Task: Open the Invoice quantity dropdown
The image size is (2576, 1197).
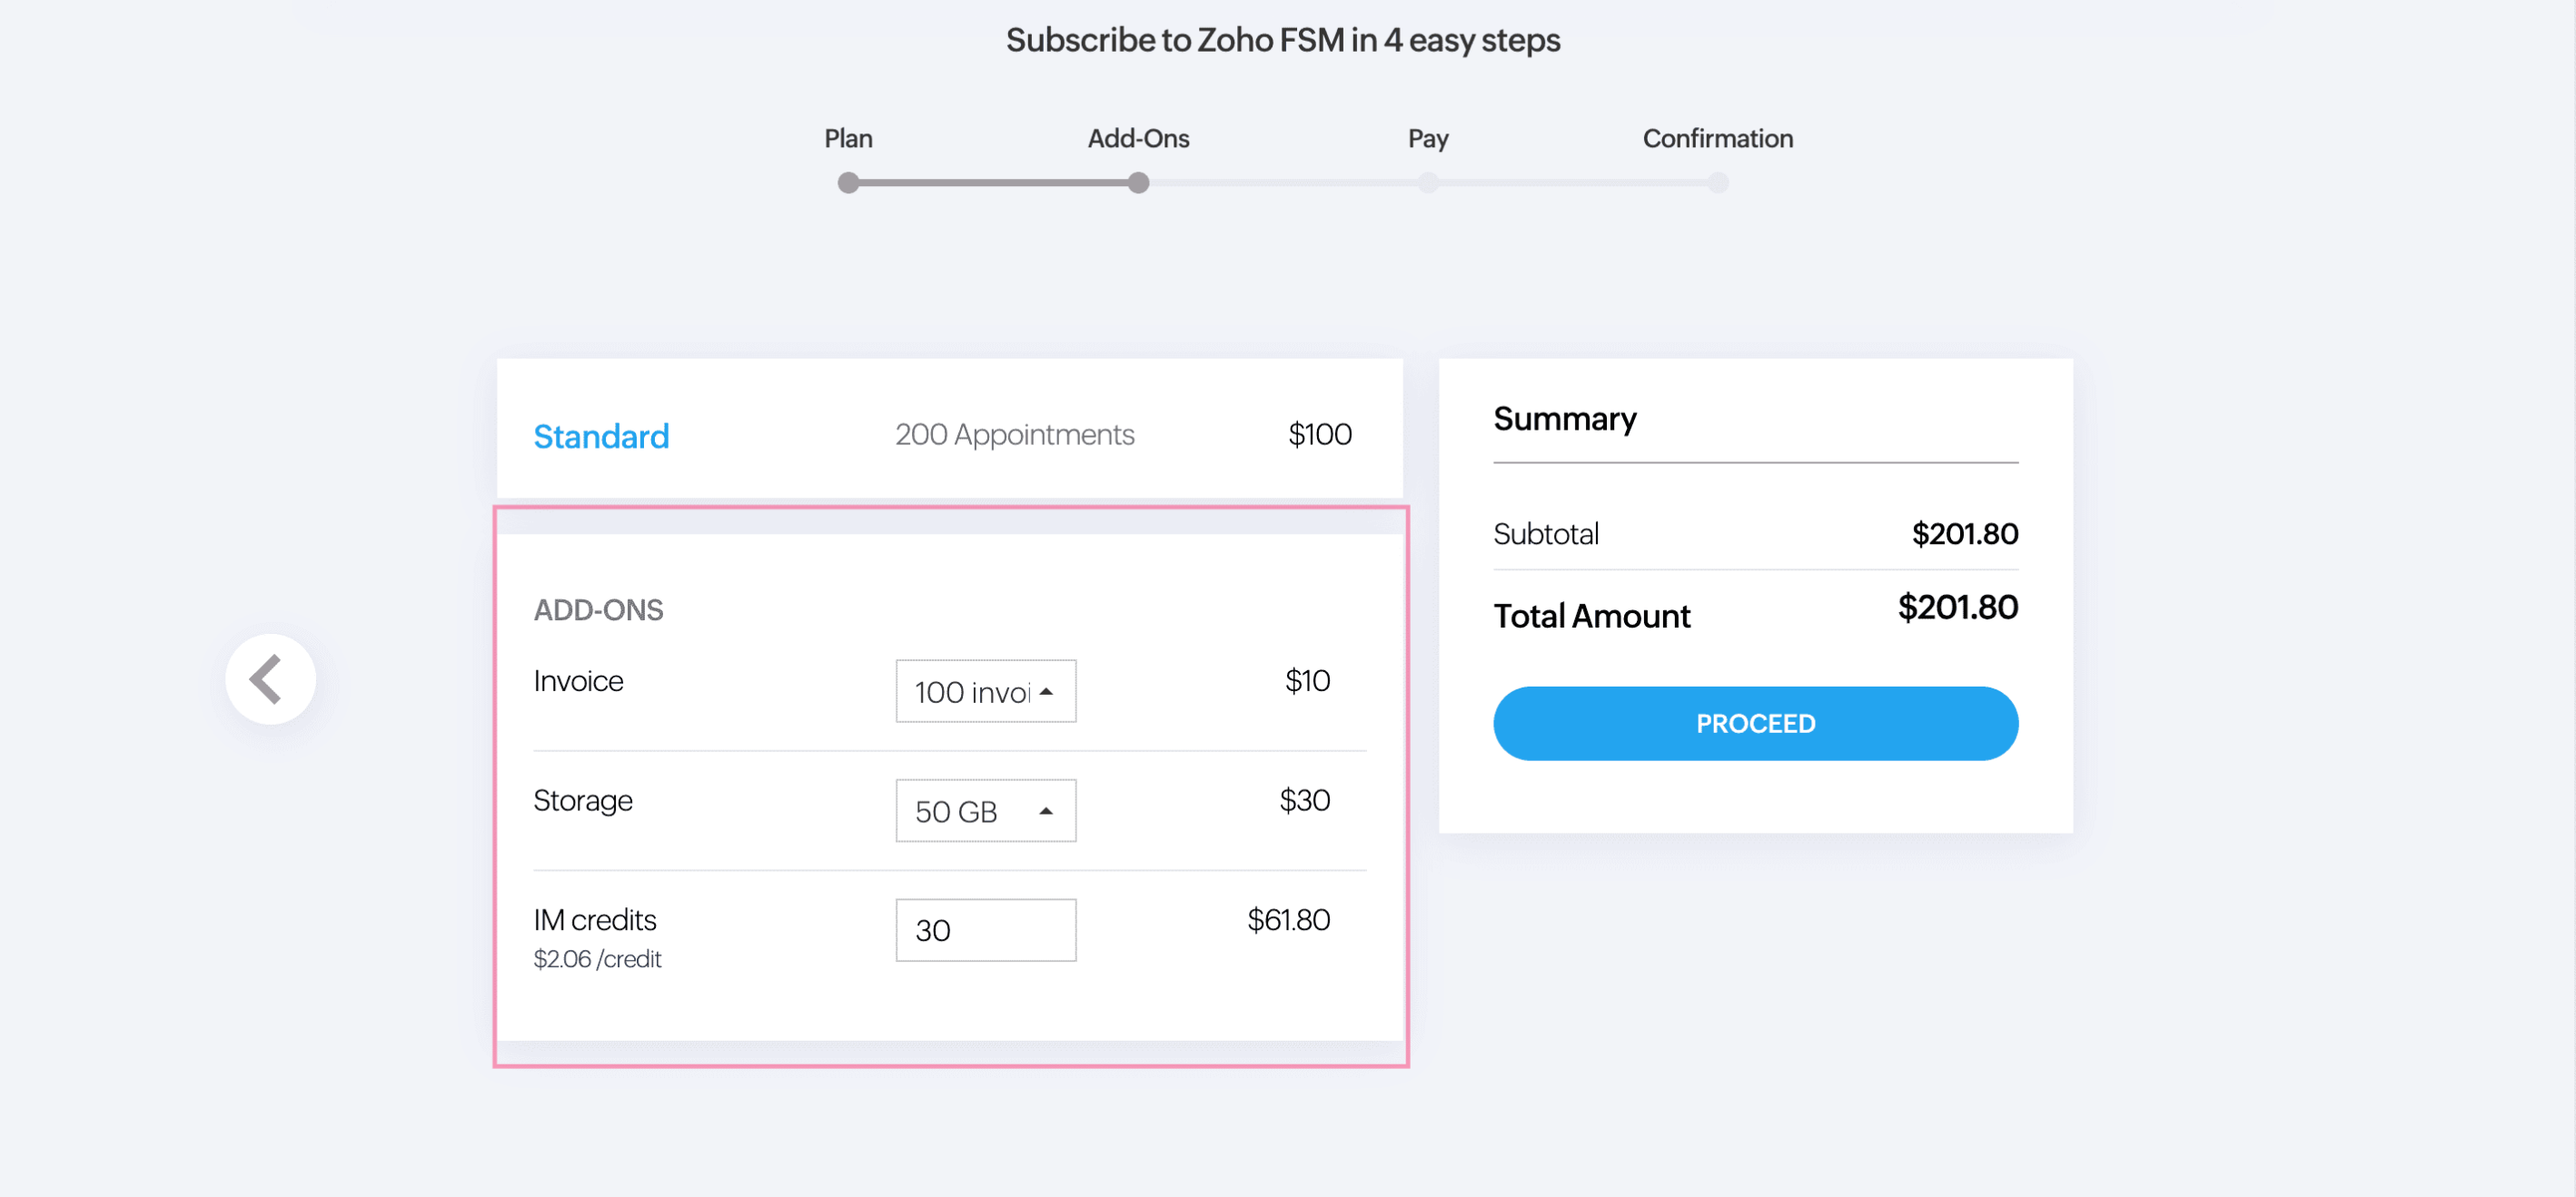Action: pyautogui.click(x=984, y=691)
